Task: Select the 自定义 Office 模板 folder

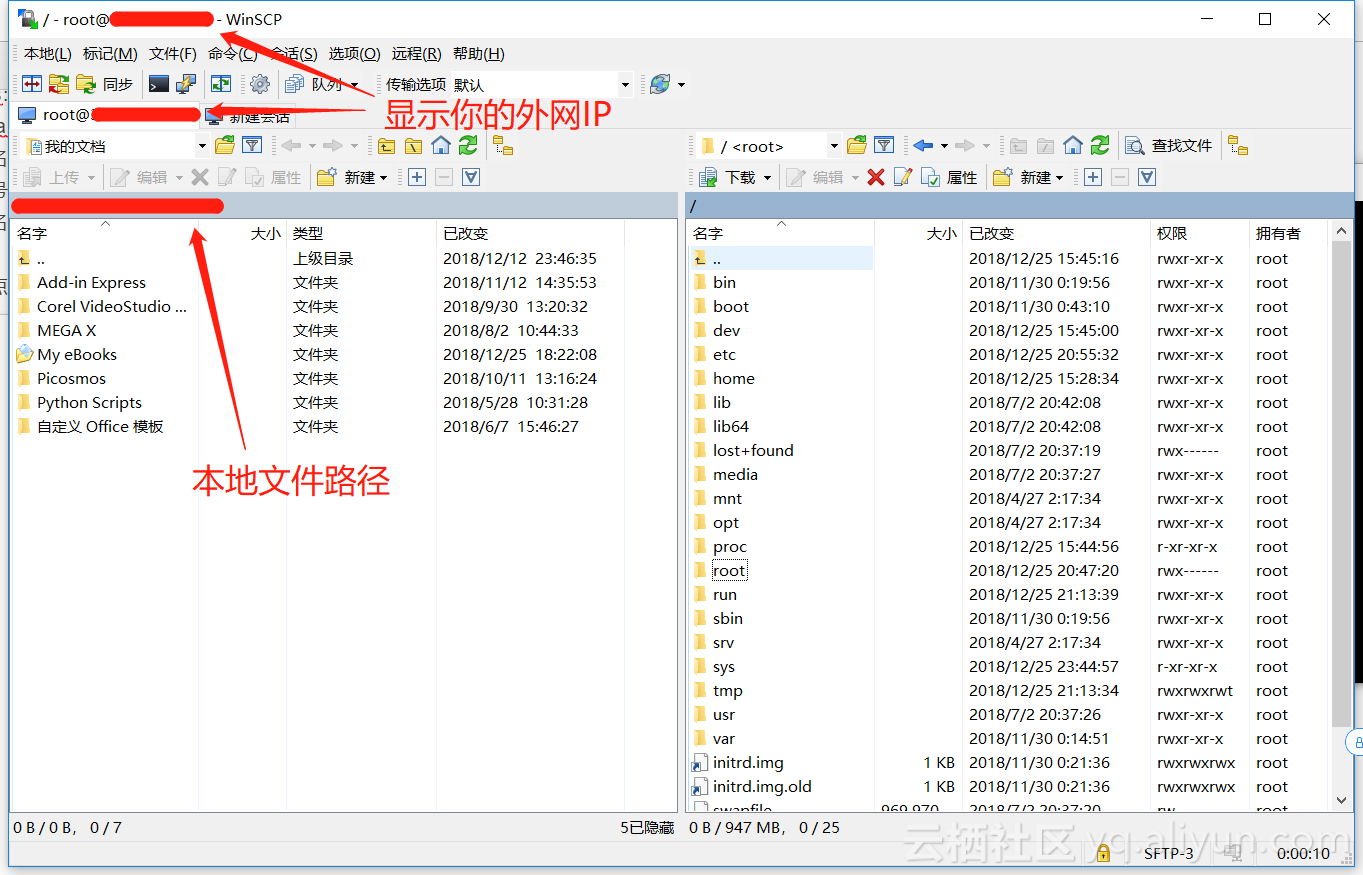Action: 100,427
